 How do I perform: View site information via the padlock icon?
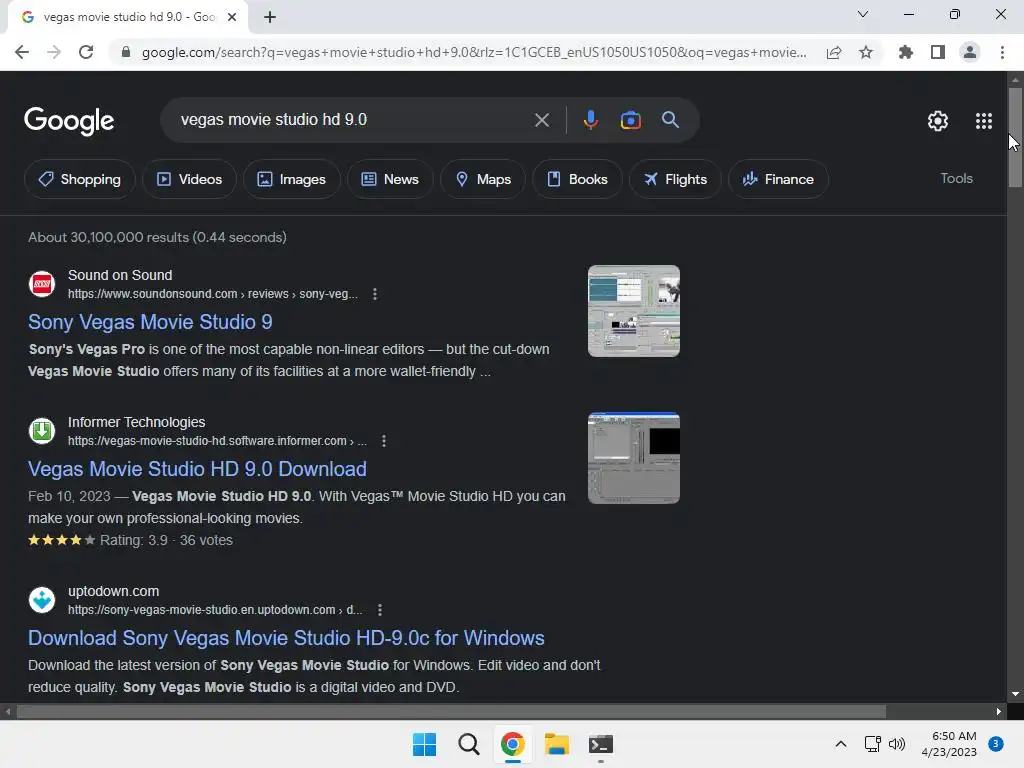click(x=126, y=52)
